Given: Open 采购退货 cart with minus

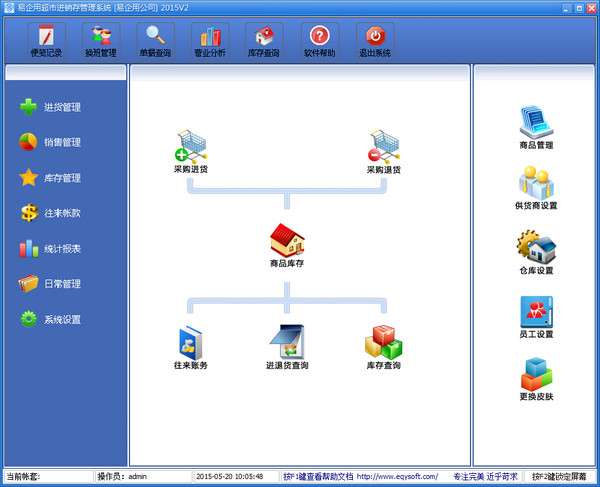Looking at the screenshot, I should [383, 151].
